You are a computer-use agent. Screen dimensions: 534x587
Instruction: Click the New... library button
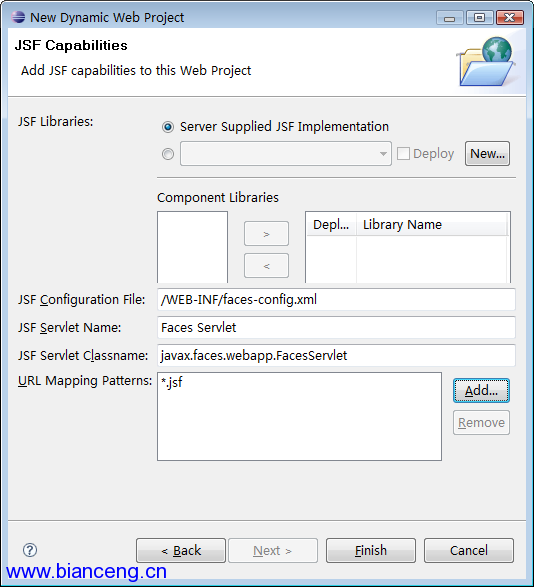click(x=487, y=153)
